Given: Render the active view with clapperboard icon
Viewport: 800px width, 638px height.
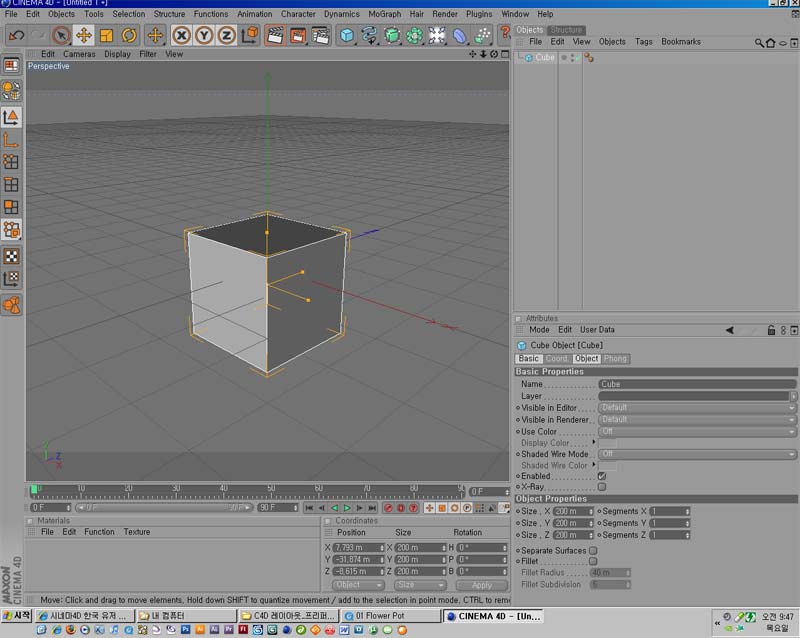Looking at the screenshot, I should tap(274, 35).
